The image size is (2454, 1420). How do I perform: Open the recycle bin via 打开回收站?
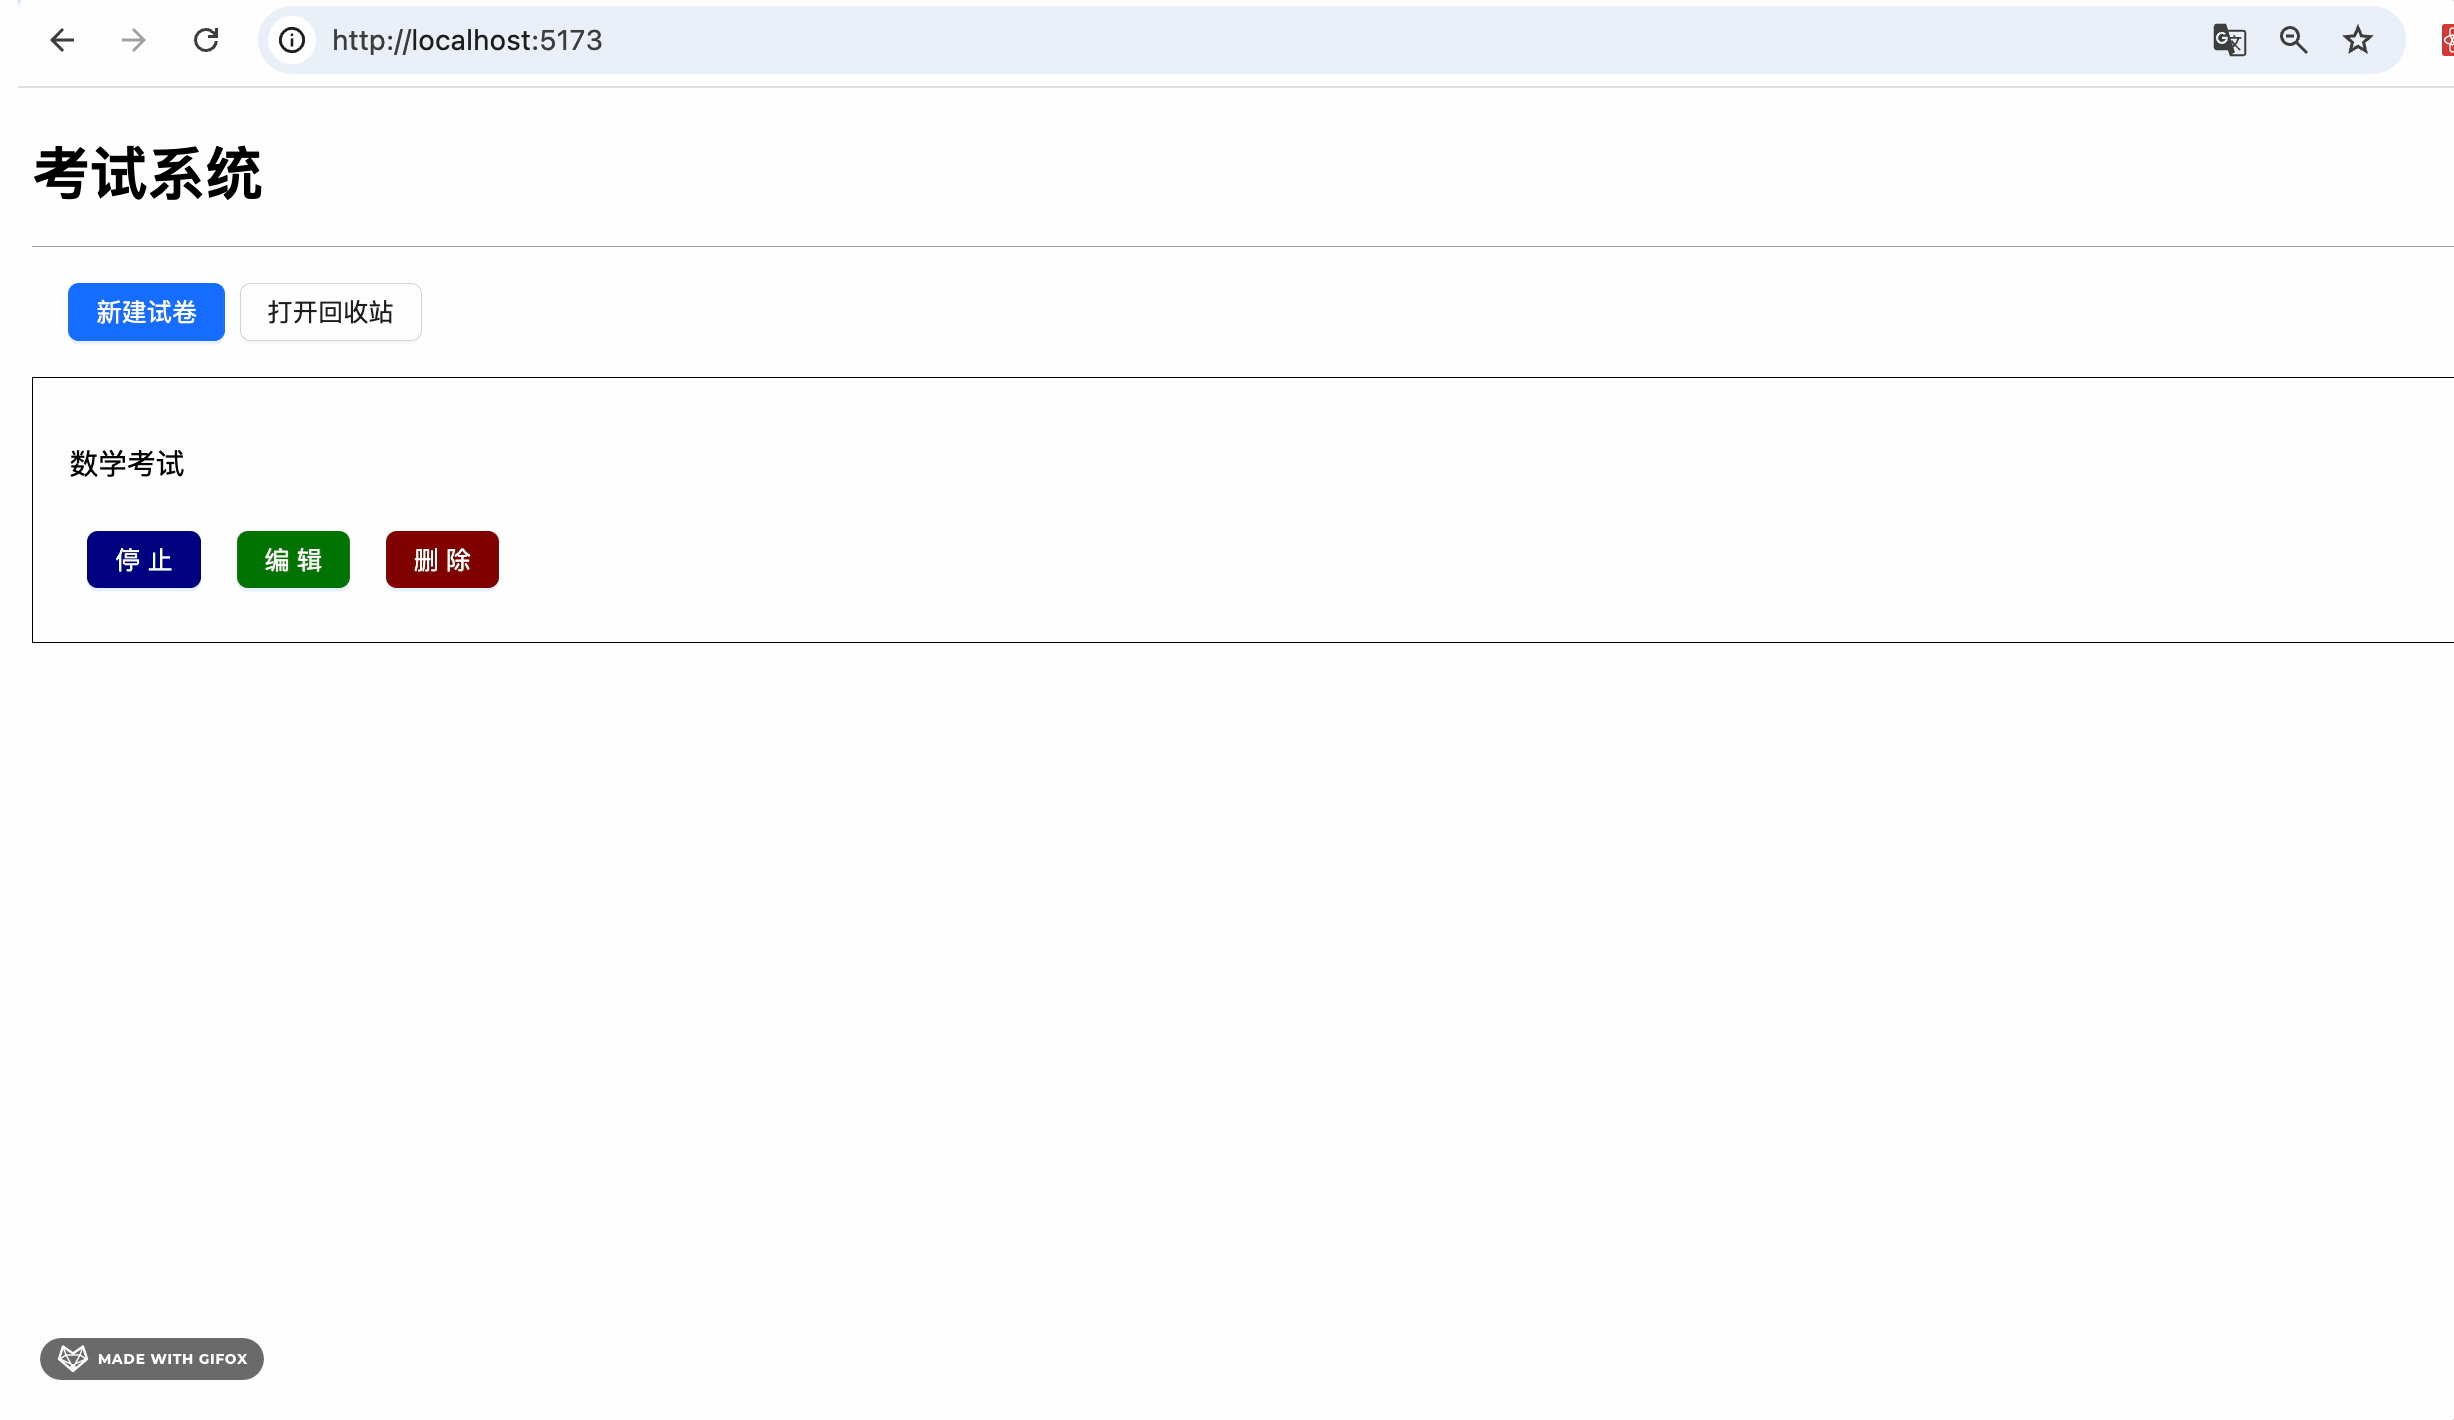coord(330,312)
